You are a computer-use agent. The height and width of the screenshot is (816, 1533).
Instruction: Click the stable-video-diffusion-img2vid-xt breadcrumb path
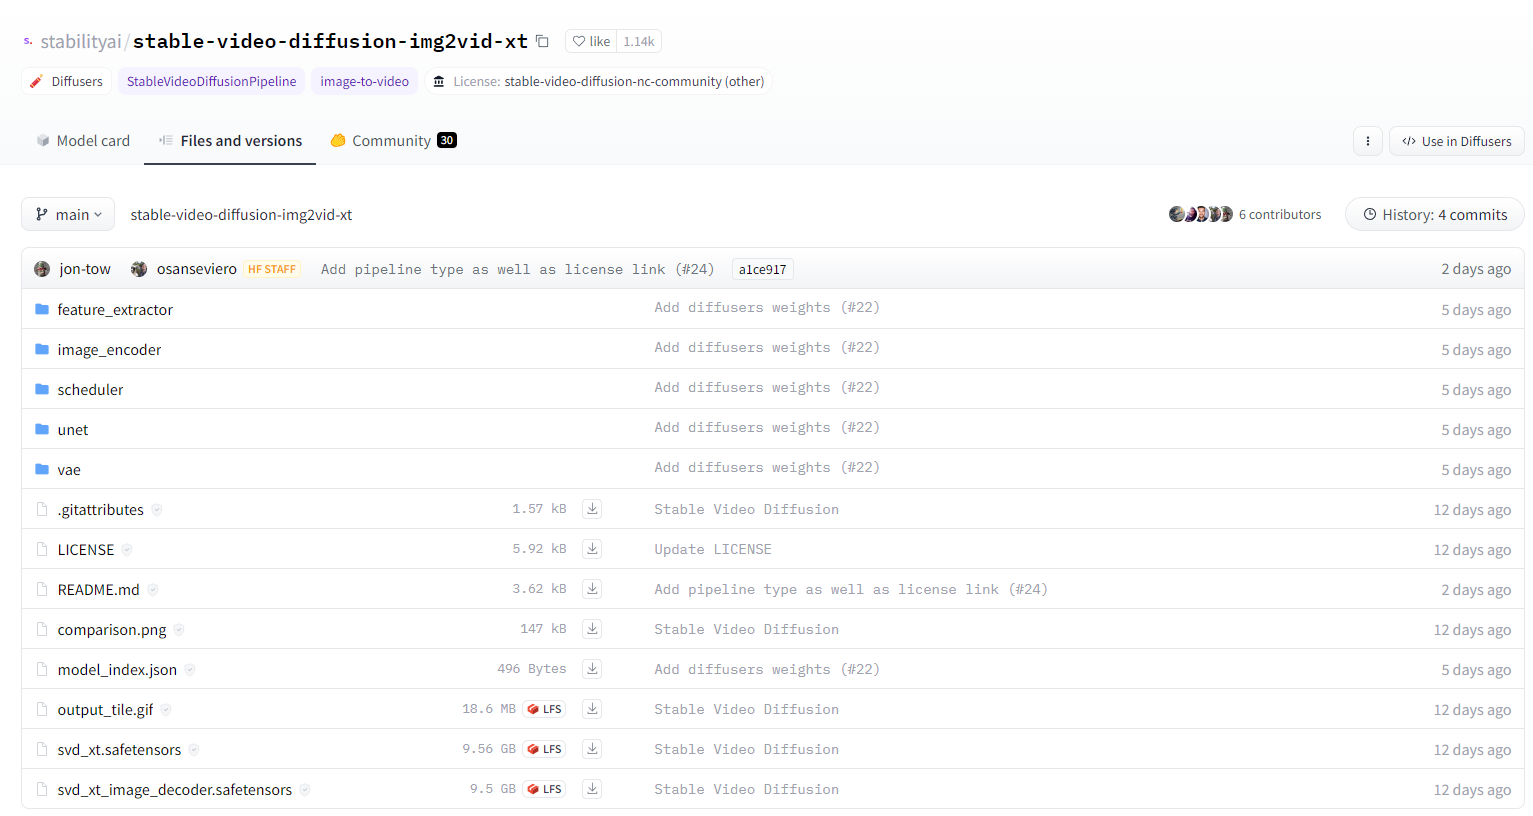[x=241, y=215]
